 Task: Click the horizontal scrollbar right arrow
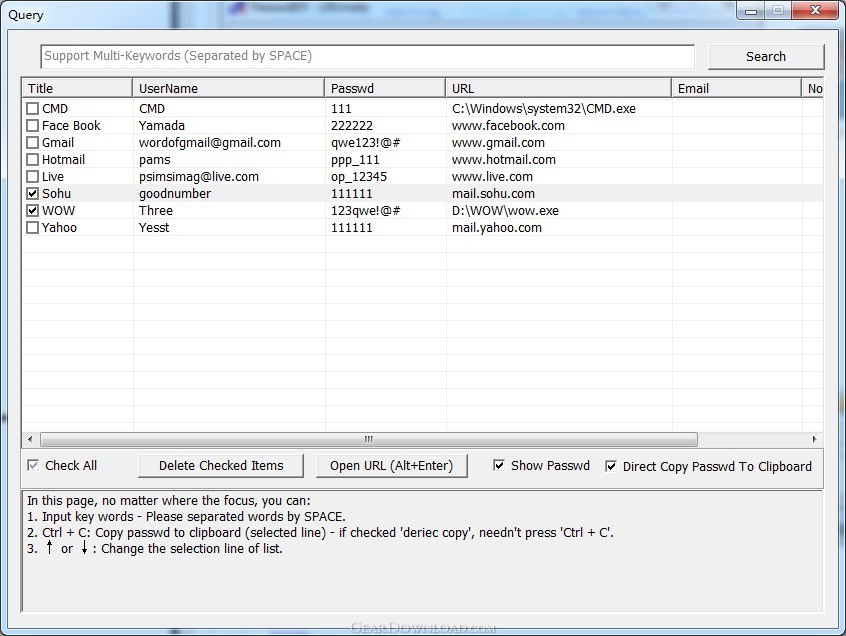815,439
